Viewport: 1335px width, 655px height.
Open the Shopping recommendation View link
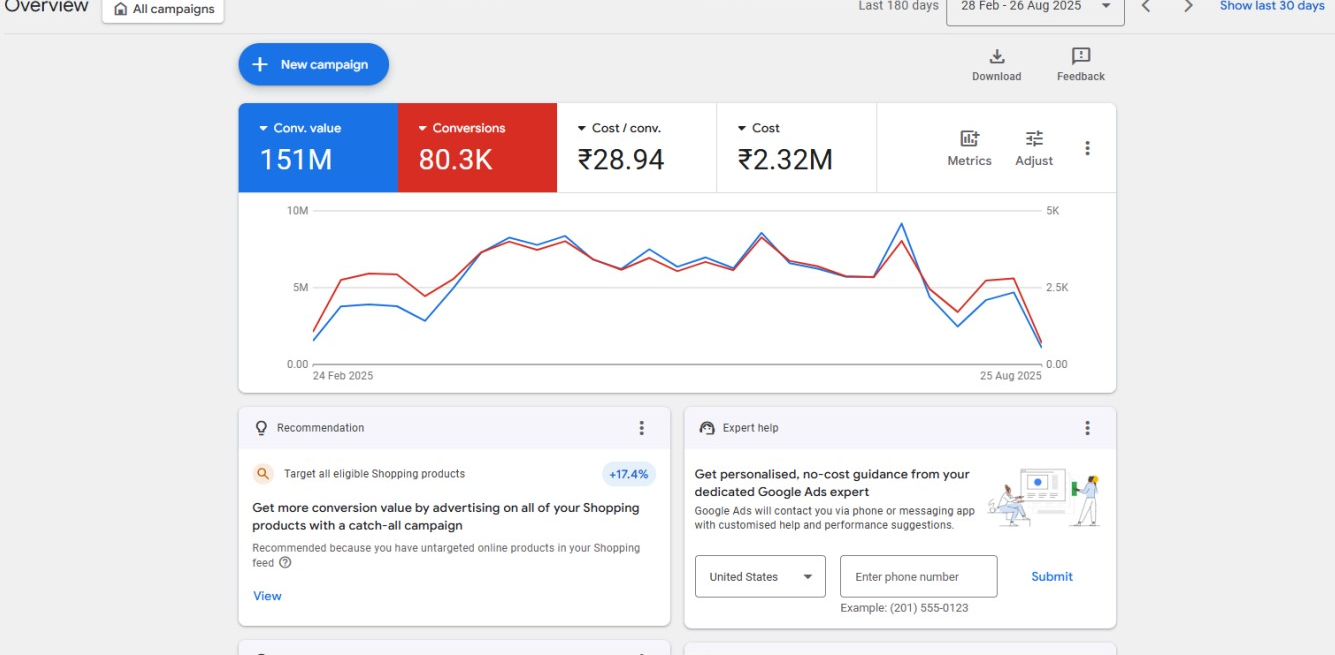[267, 595]
